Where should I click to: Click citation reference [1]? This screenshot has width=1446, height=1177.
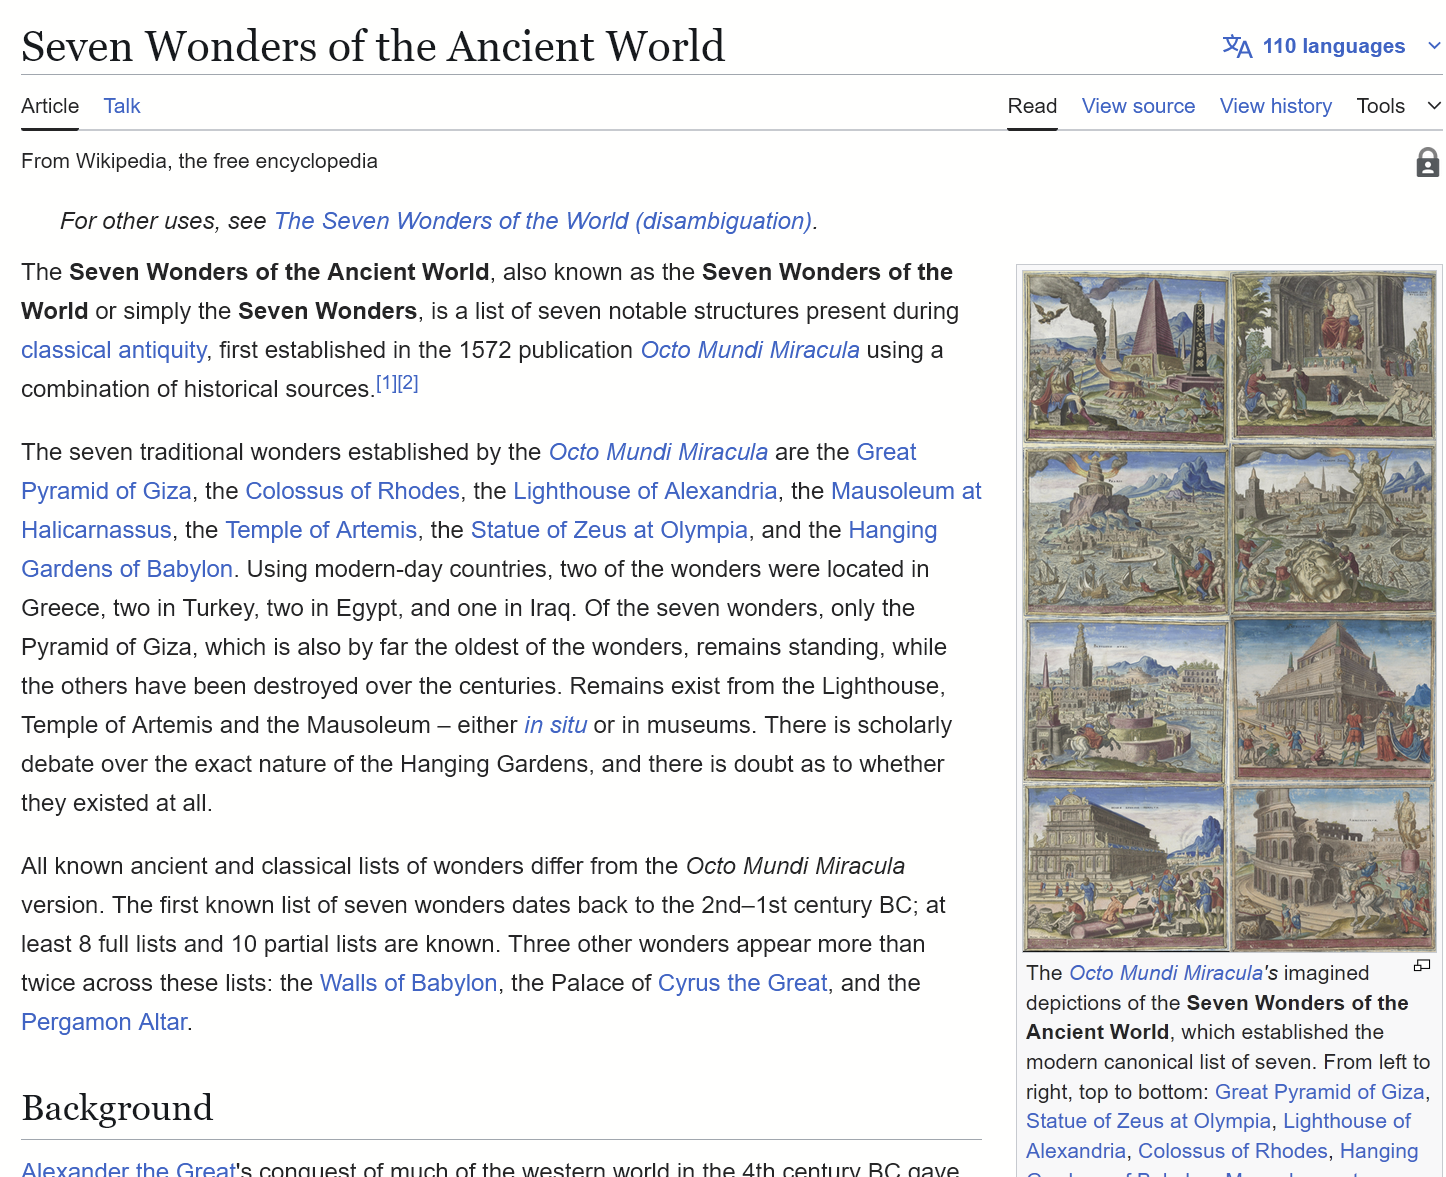pyautogui.click(x=386, y=383)
